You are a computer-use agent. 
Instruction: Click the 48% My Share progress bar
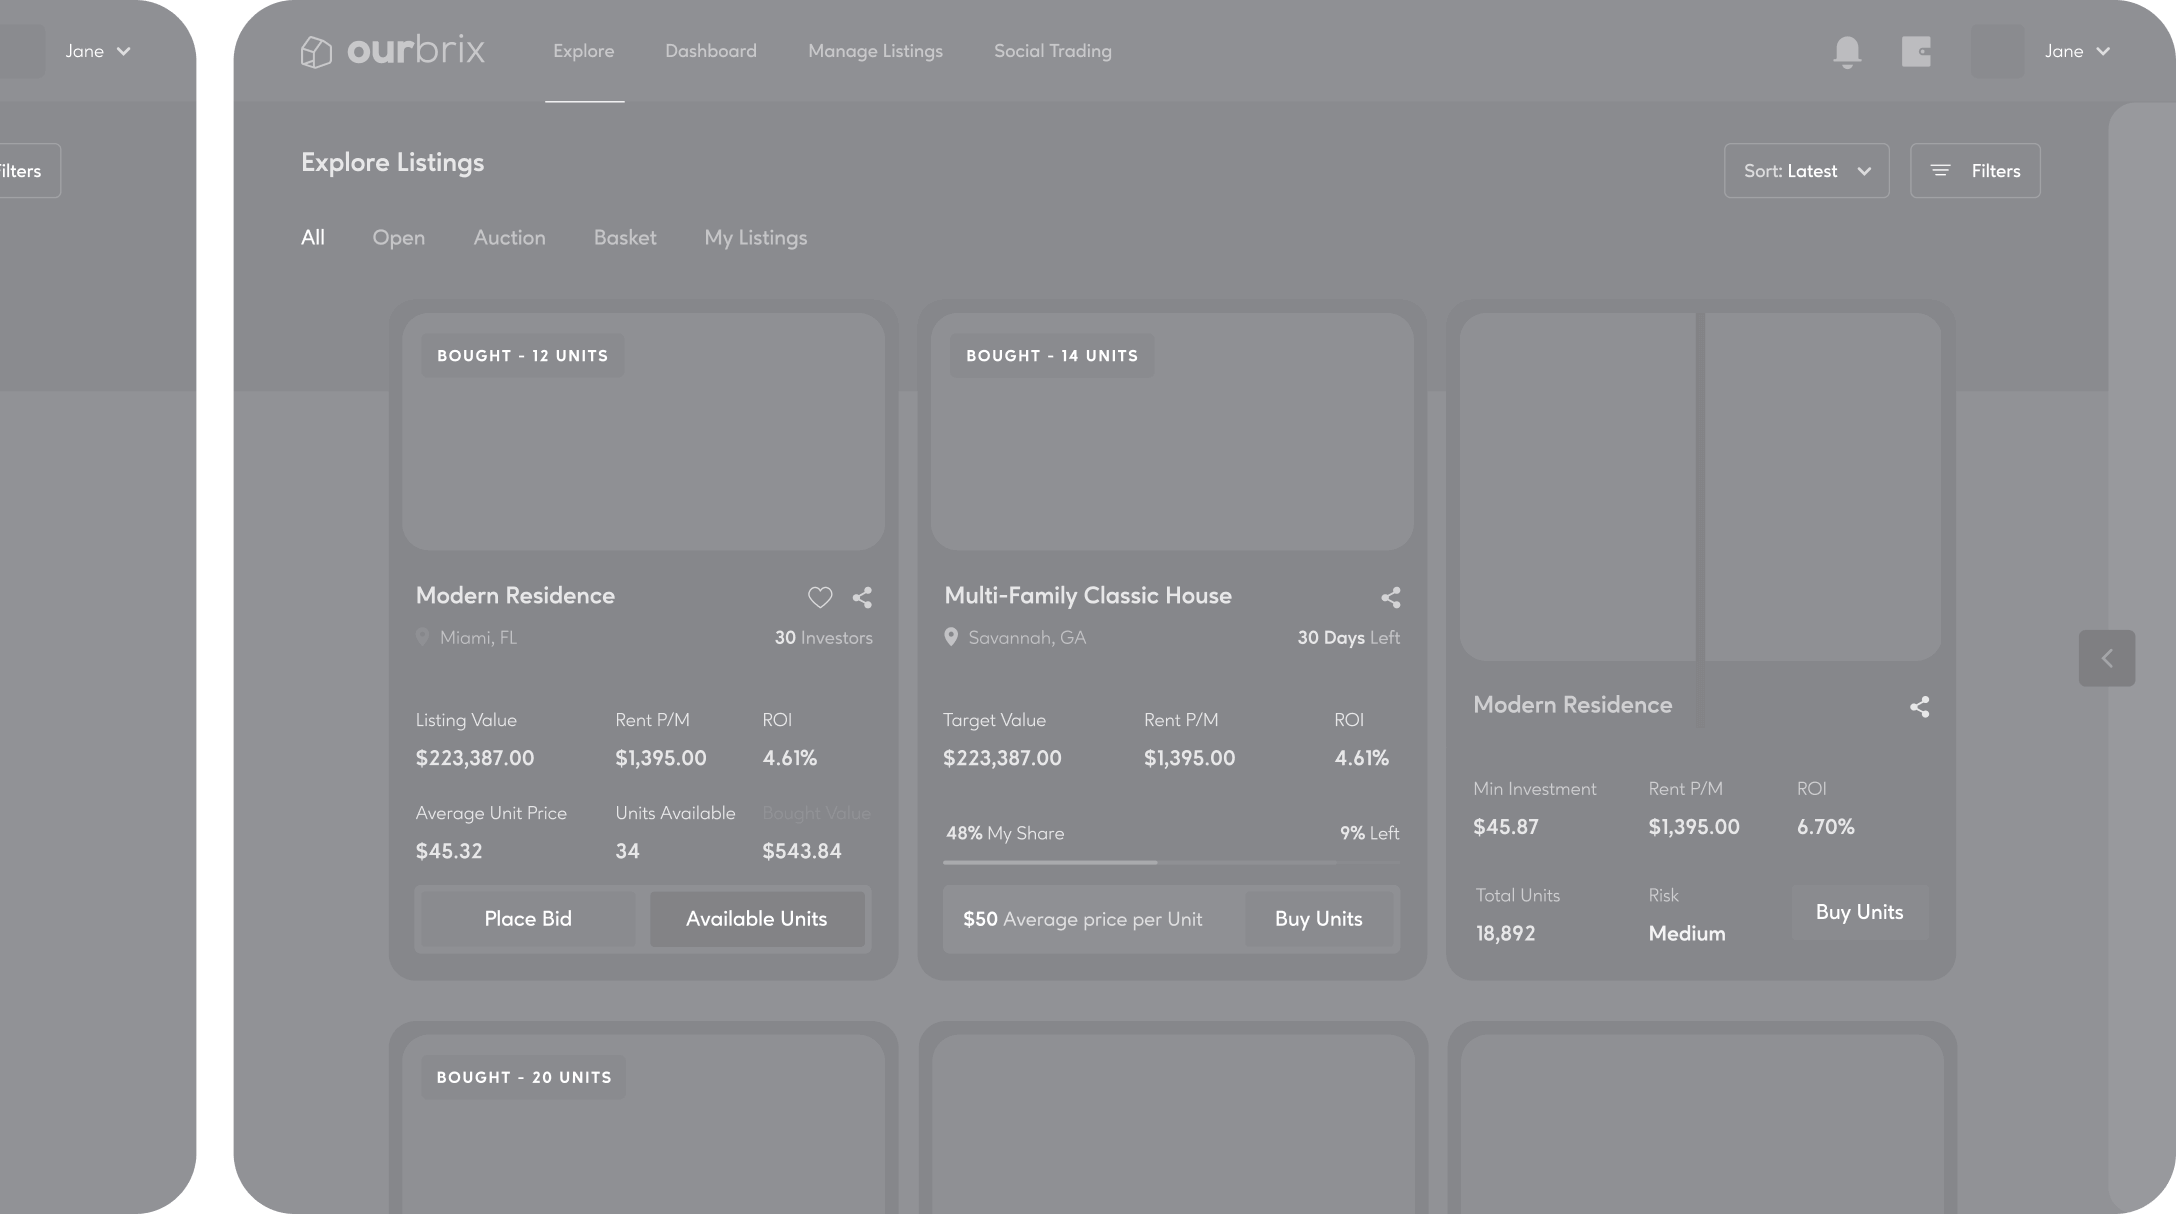(x=1171, y=862)
